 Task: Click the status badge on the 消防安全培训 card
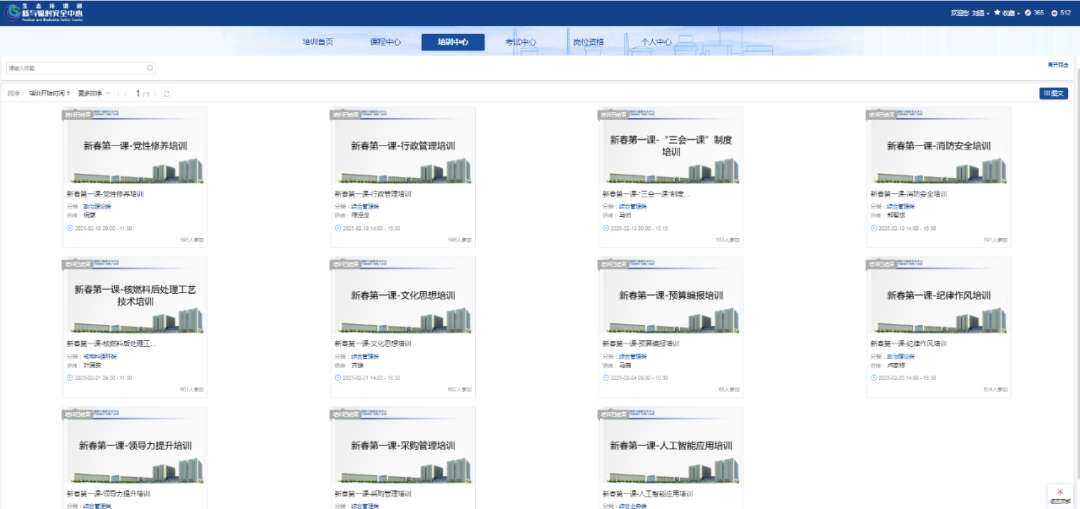880,114
